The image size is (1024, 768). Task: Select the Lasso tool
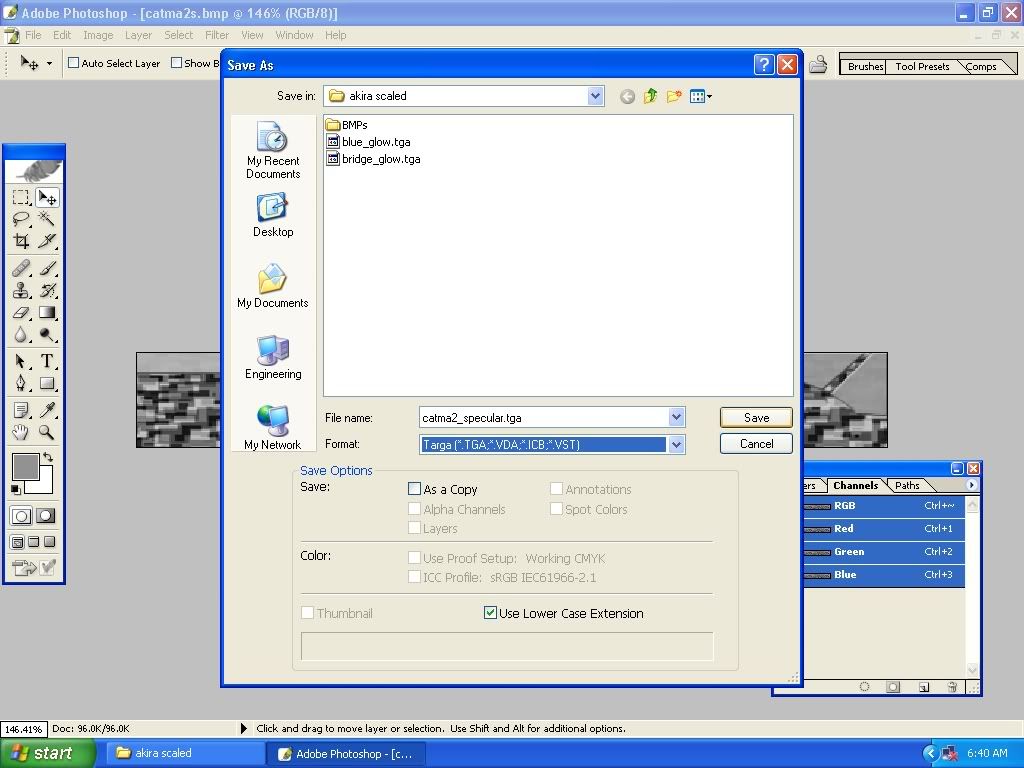pyautogui.click(x=21, y=219)
